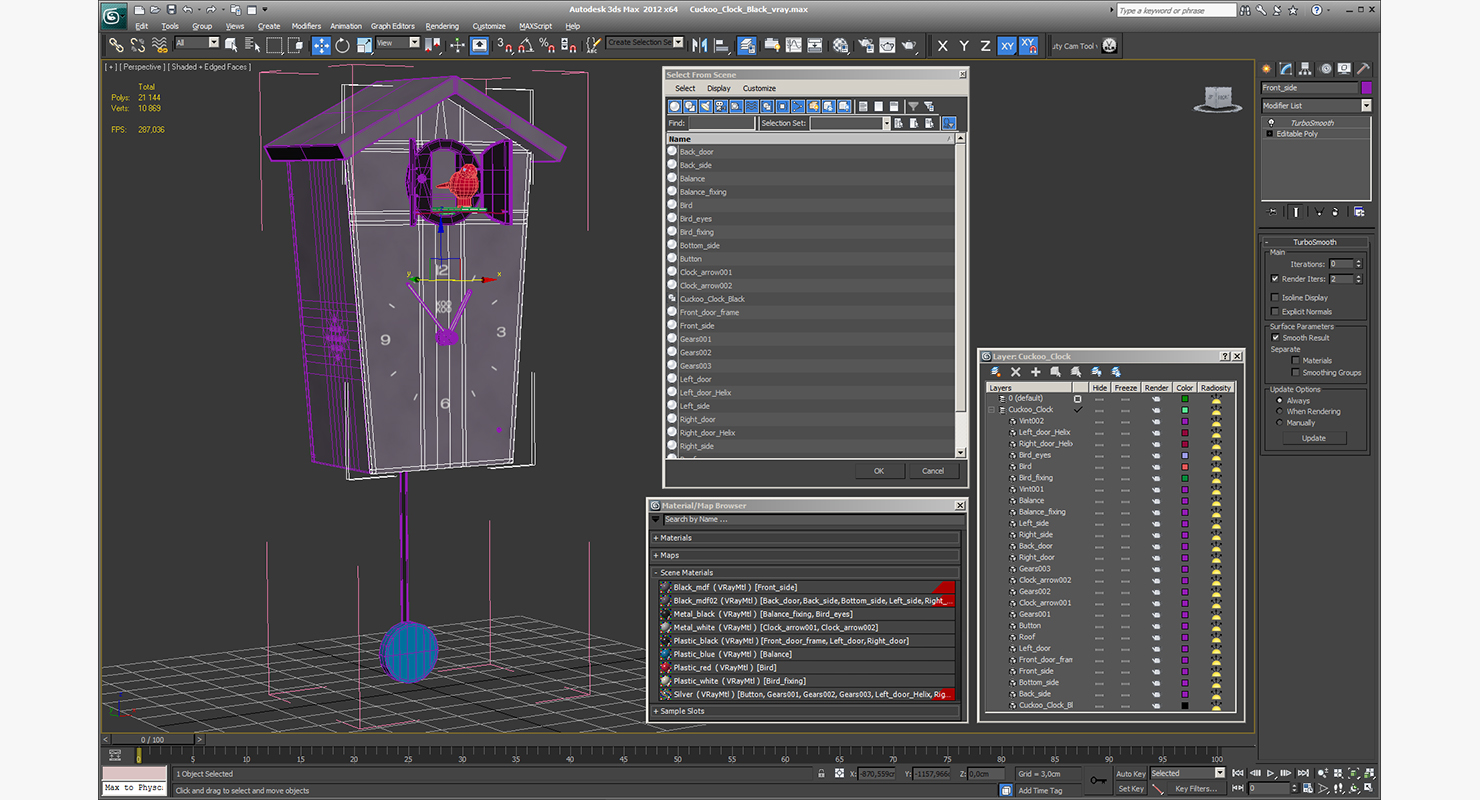Open Display menu in Select From Scene
This screenshot has height=800, width=1480.
tap(718, 88)
